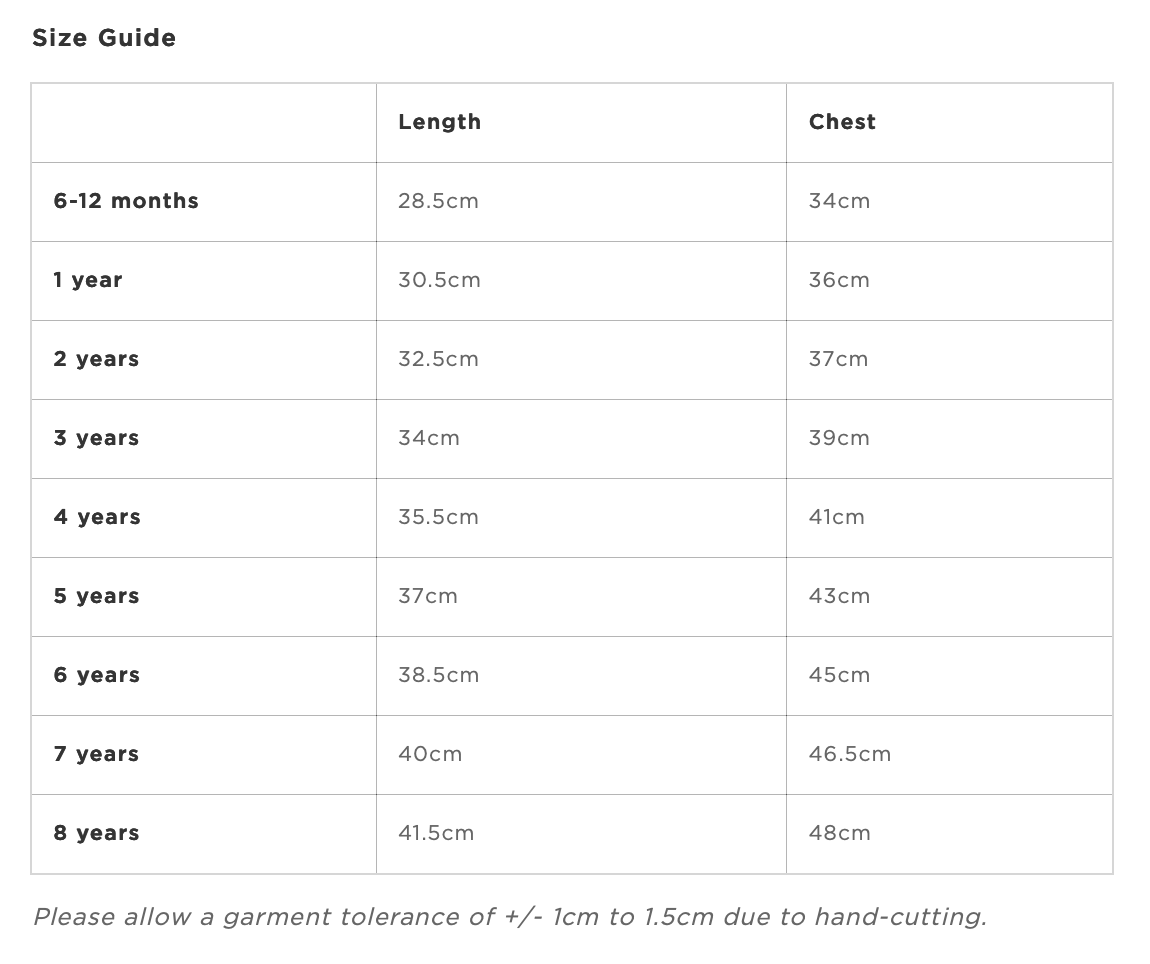The image size is (1150, 964).
Task: Select the 41.5cm length value
Action: tap(436, 833)
